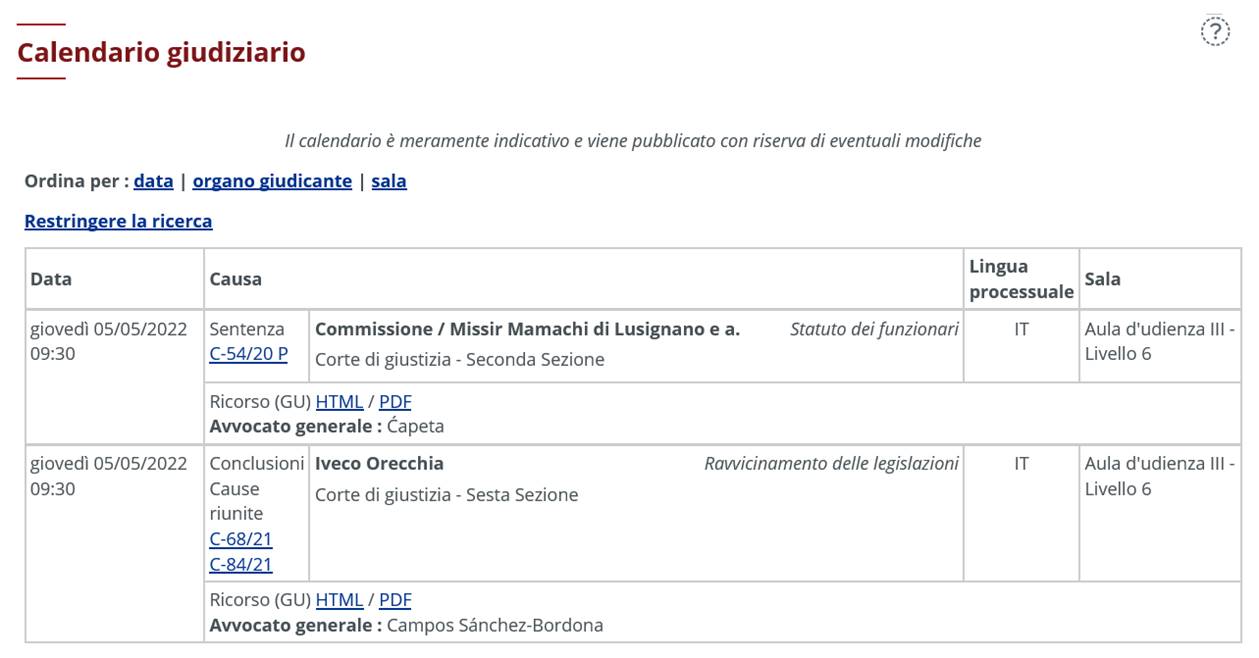Expand Restringere la ricerca search options

(x=118, y=221)
